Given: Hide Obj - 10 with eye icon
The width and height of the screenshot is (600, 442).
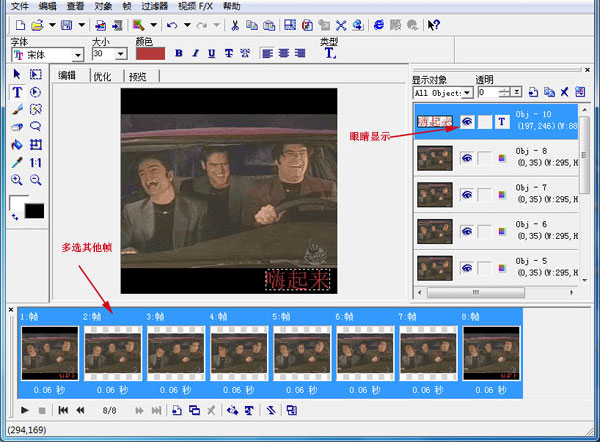Looking at the screenshot, I should 467,122.
